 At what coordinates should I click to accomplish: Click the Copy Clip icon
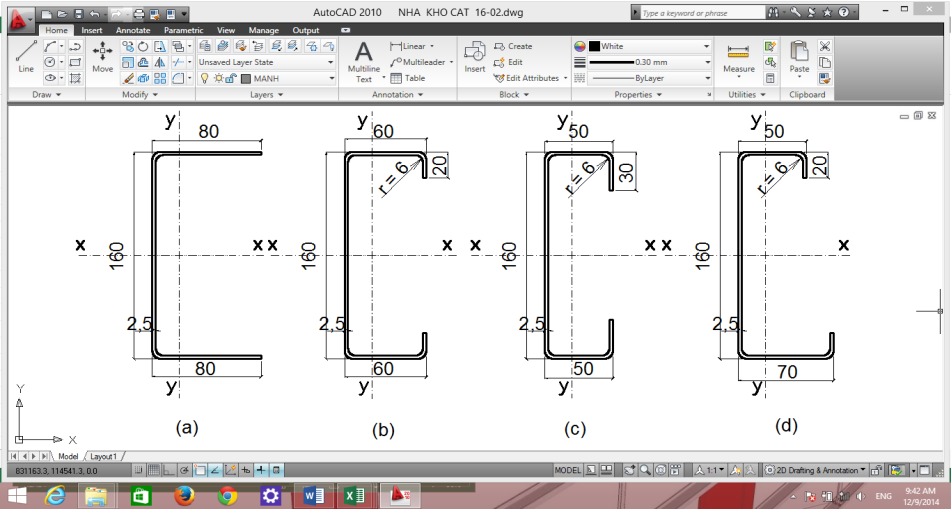[x=824, y=62]
